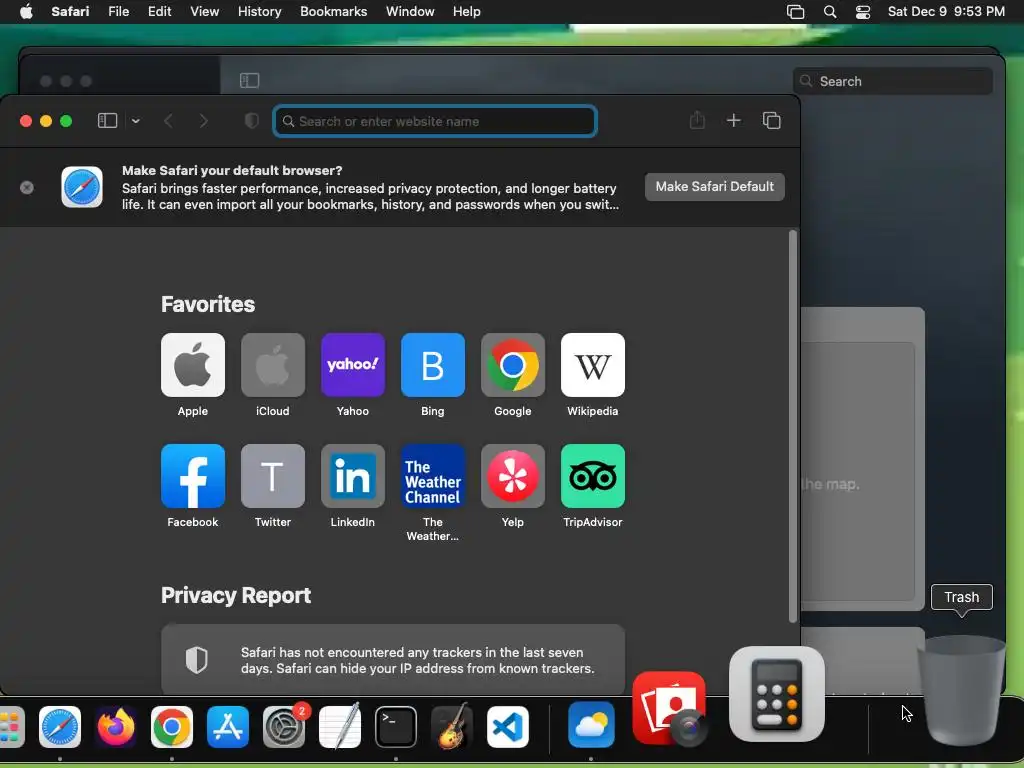
Task: Open Launchpad from the Dock
Action: click(x=10, y=727)
